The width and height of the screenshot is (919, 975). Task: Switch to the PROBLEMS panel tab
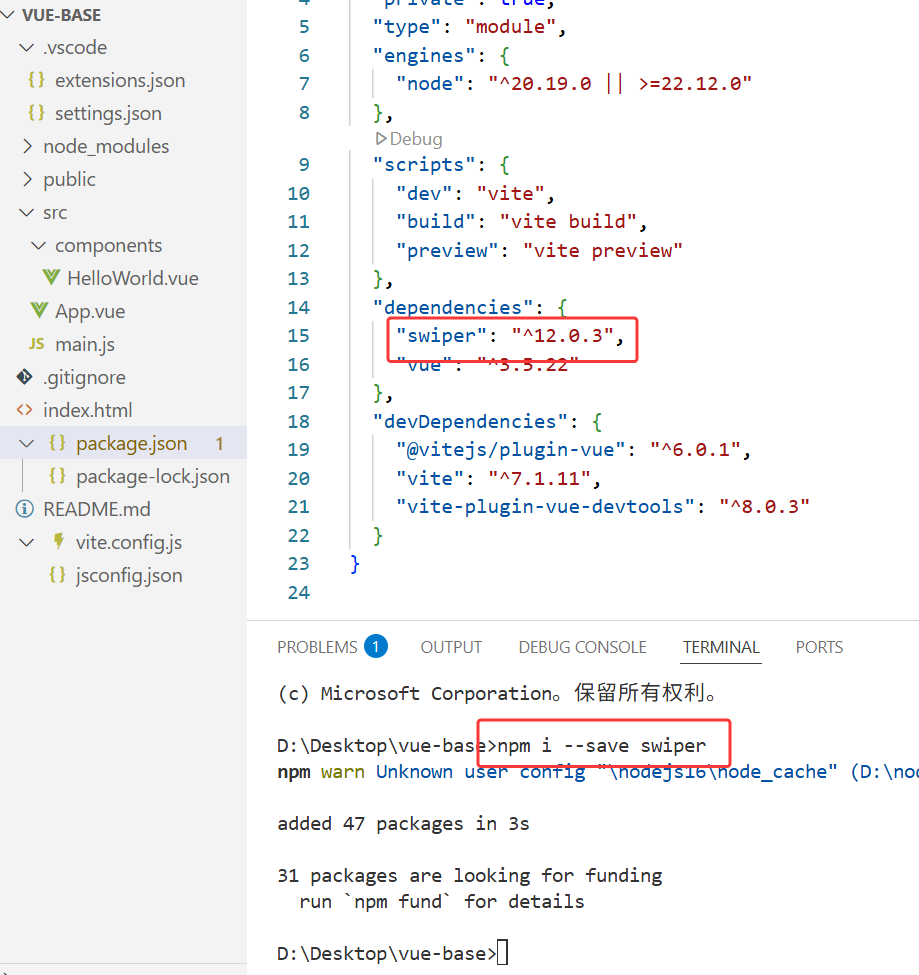point(317,647)
